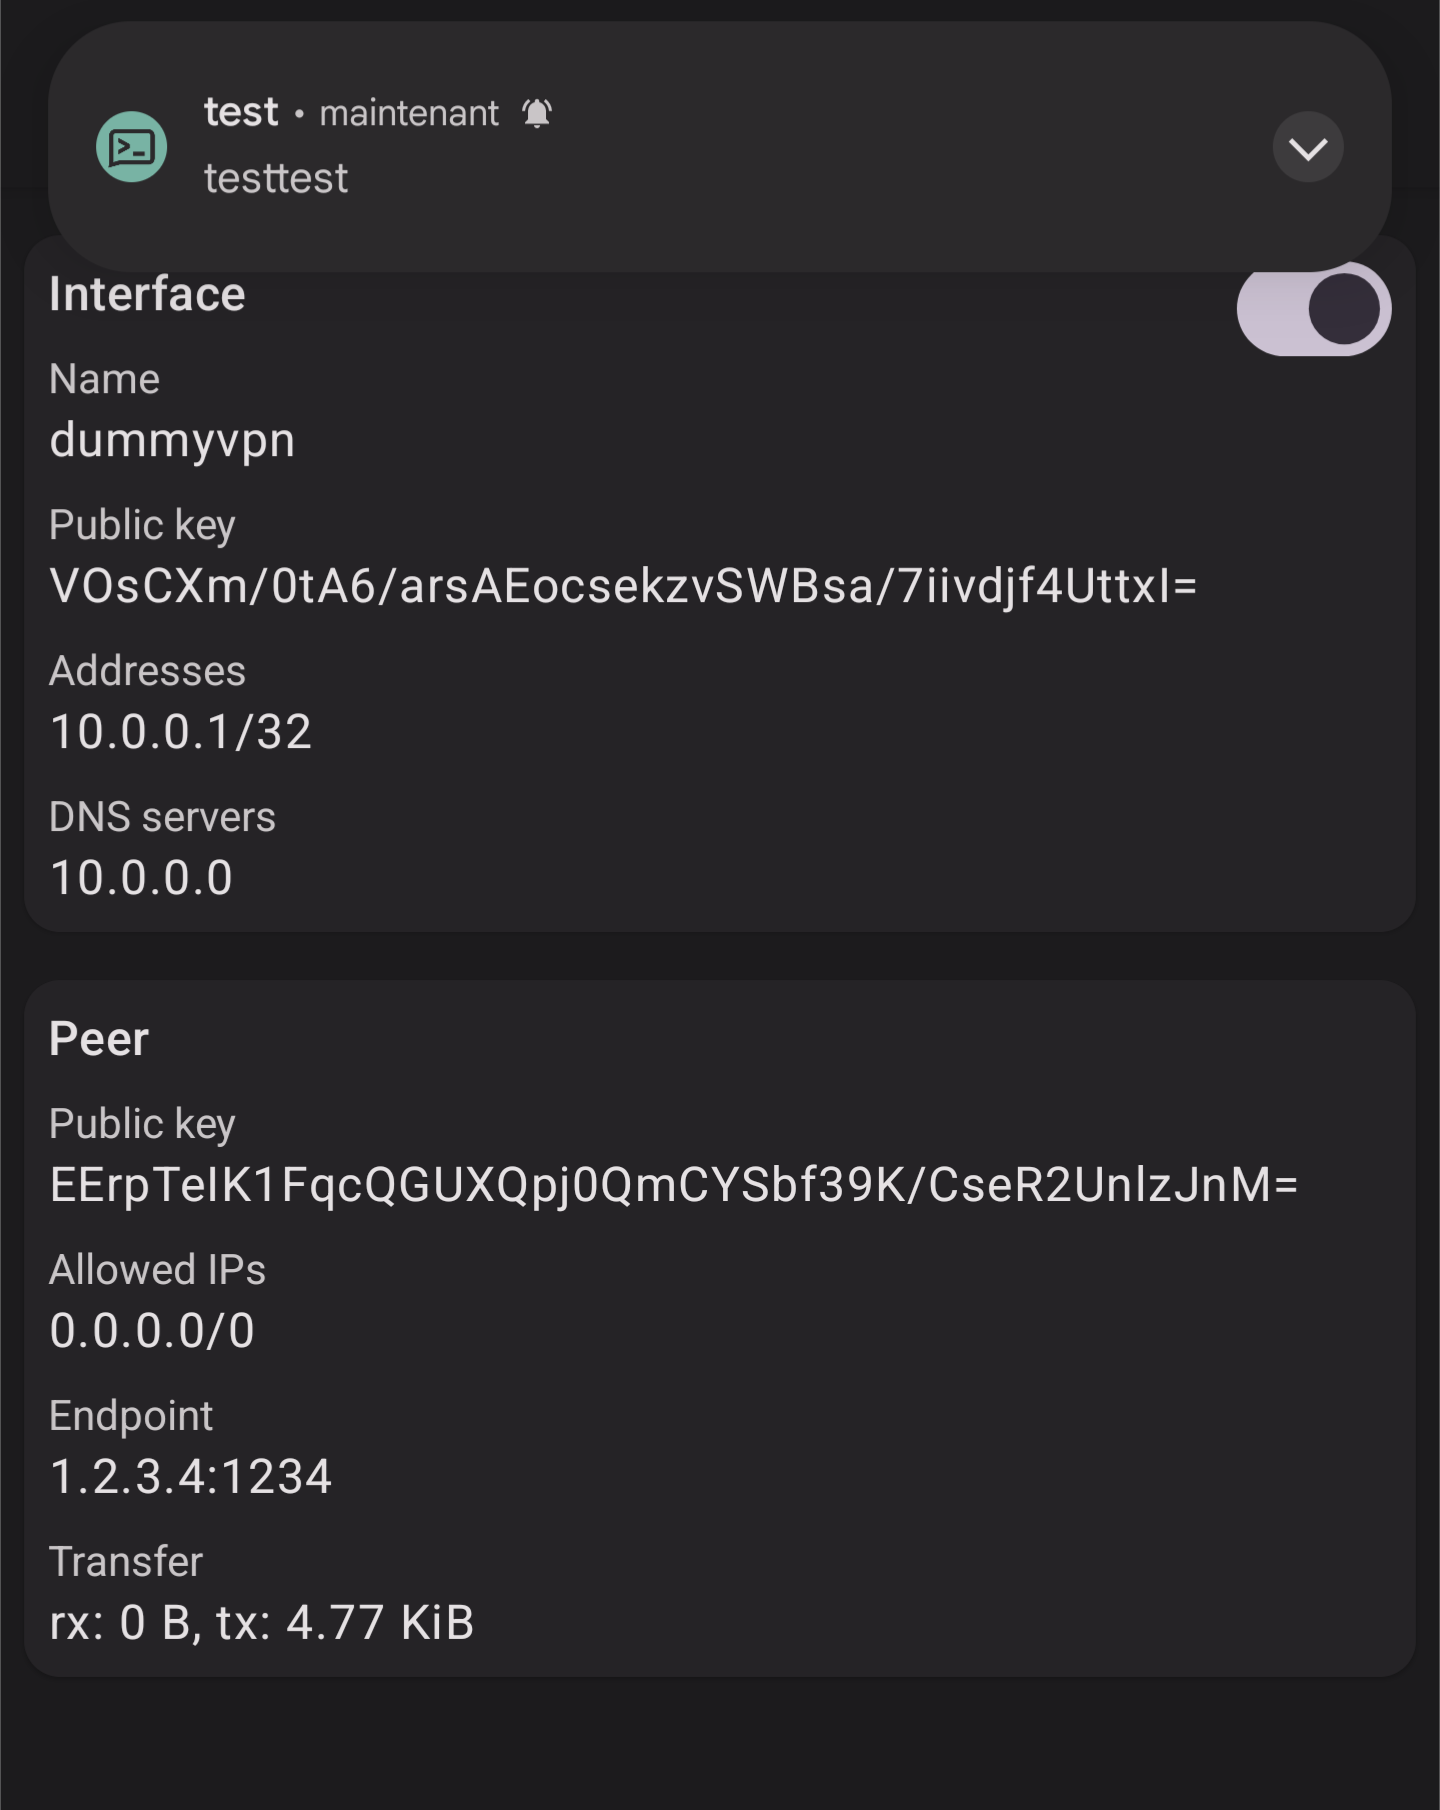Tap the transfer rx tx statistics
The image size is (1440, 1810).
coord(262,1623)
